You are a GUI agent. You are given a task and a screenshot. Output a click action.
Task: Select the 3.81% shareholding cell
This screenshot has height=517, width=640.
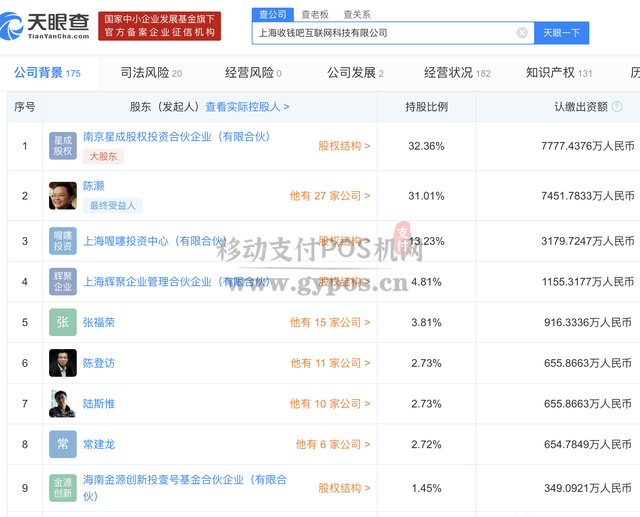[427, 322]
